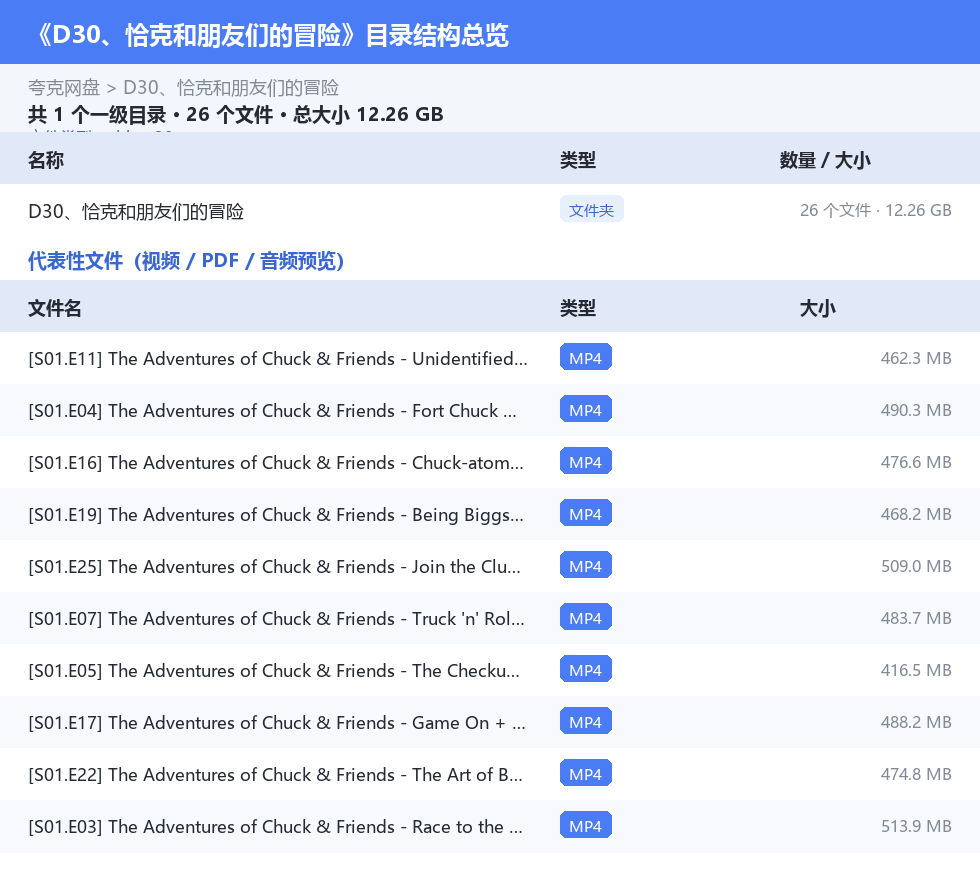Screen dimensions: 980x884
Task: Select the MP4 badge in the S01.E22 row
Action: (x=586, y=773)
